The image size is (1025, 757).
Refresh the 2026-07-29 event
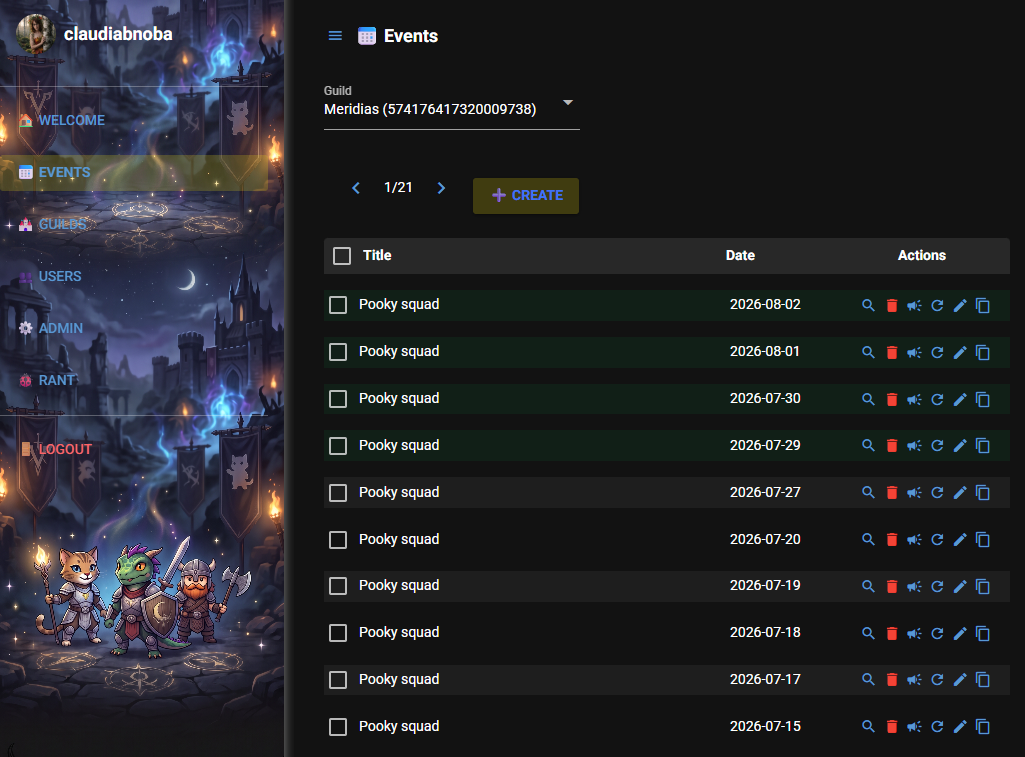click(937, 446)
